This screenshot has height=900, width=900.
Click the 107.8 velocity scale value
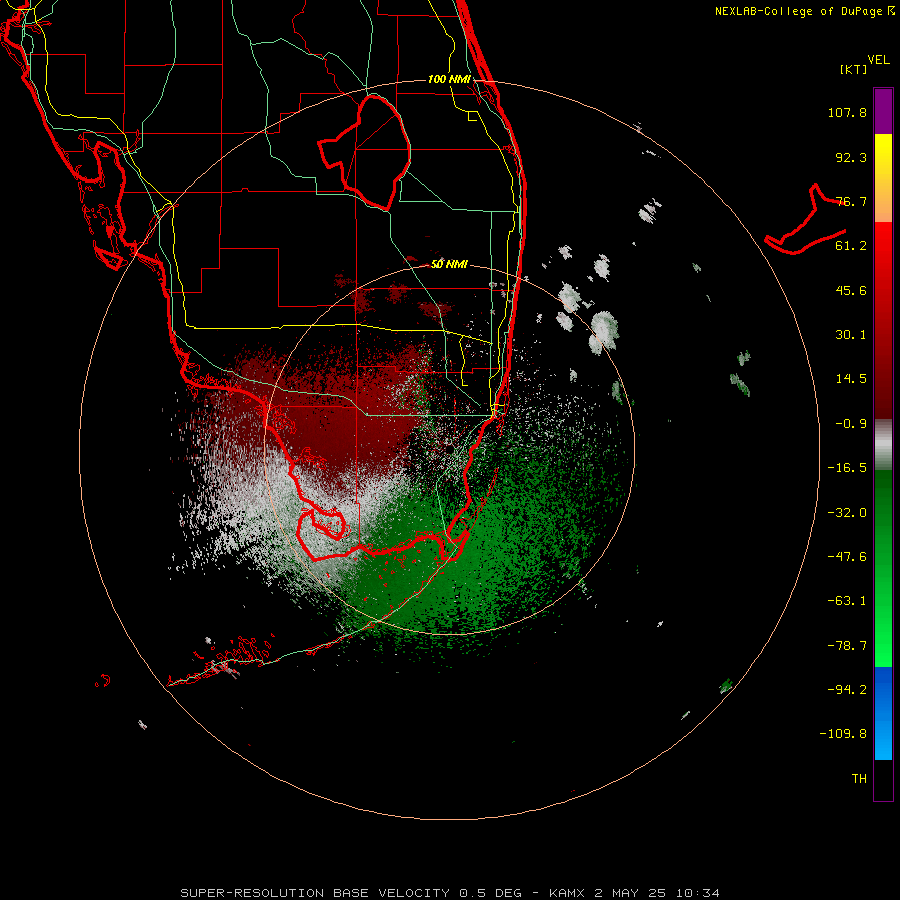coord(847,112)
